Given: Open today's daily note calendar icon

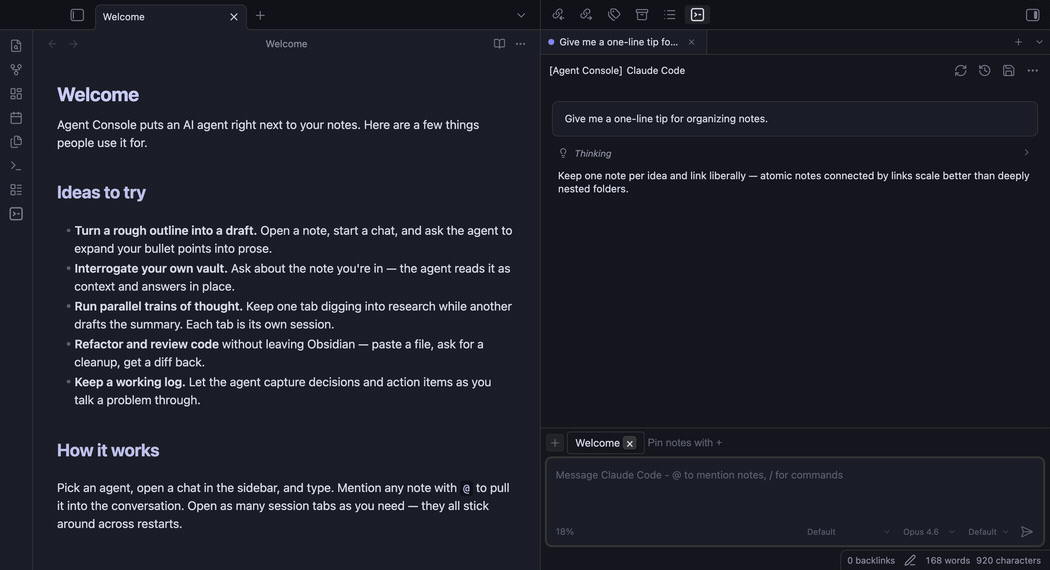Looking at the screenshot, I should [16, 118].
